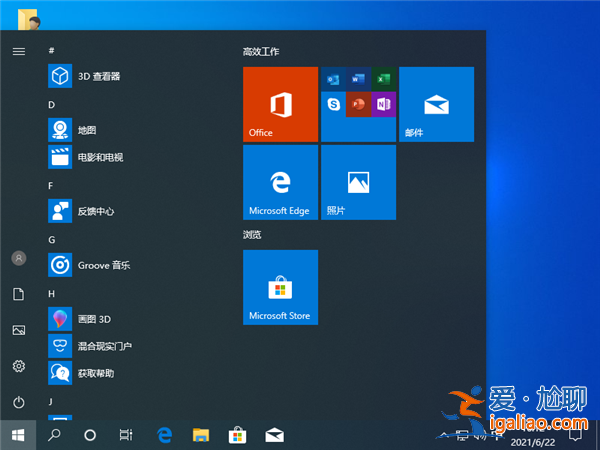
Task: Launch 地图 from the app list
Action: [x=72, y=130]
